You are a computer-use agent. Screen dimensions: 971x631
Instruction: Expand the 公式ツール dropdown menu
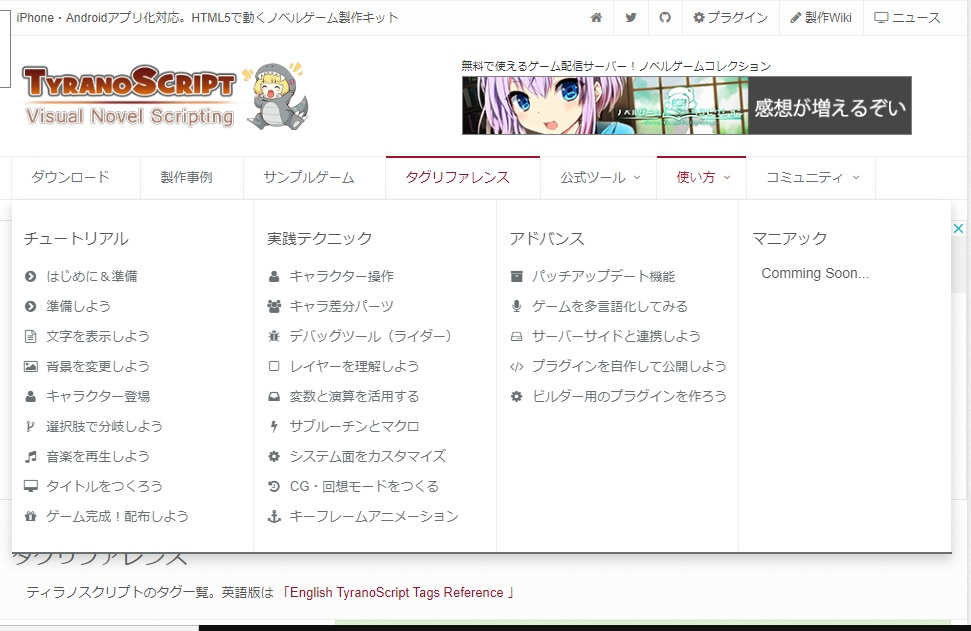pyautogui.click(x=600, y=177)
